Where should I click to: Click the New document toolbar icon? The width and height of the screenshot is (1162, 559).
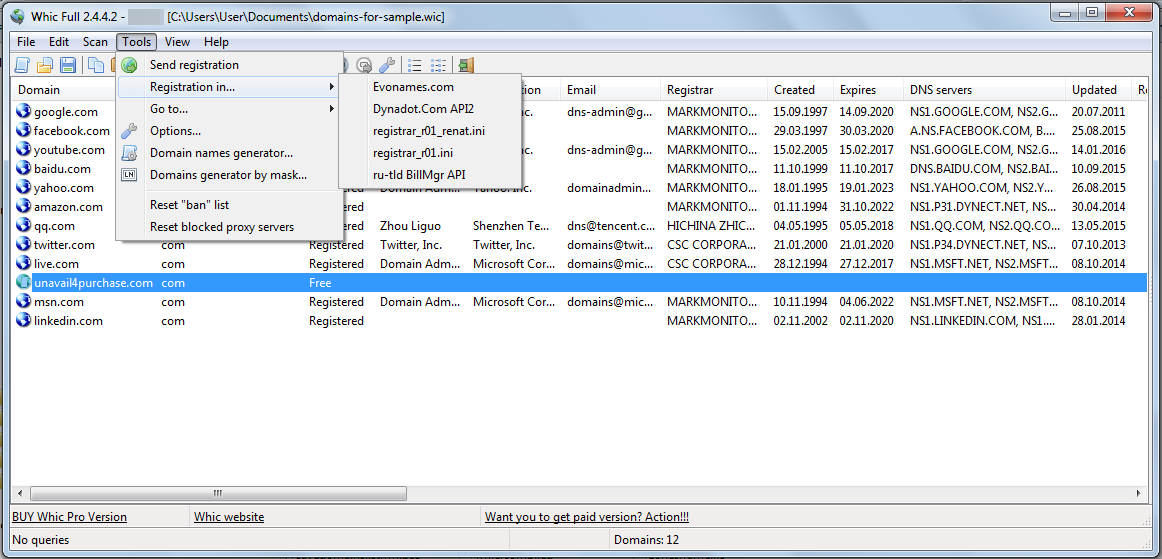click(21, 66)
